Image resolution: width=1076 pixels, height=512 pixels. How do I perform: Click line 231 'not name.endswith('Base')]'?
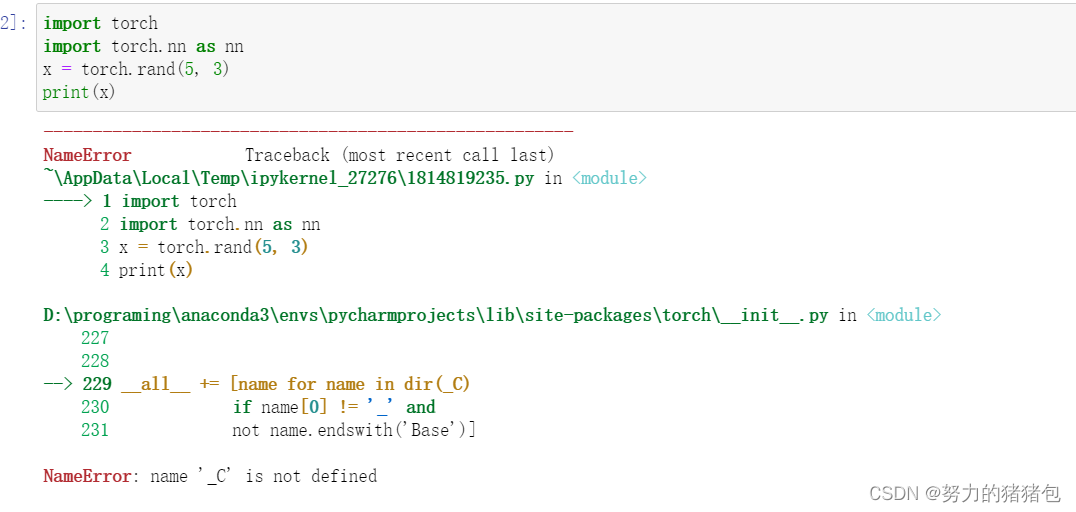pyautogui.click(x=279, y=430)
